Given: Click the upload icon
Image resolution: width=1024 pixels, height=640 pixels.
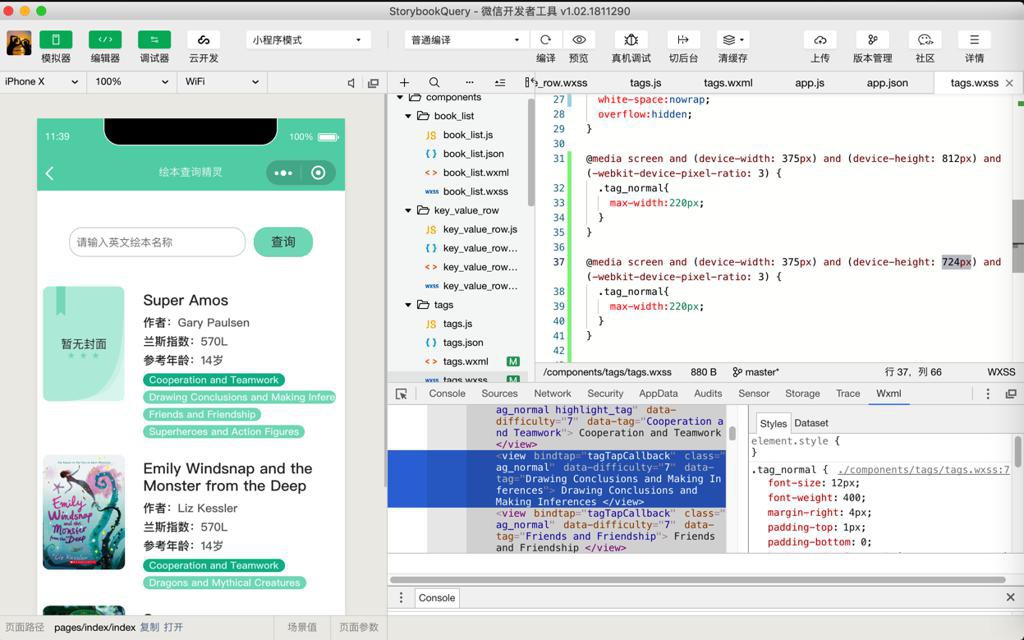Looking at the screenshot, I should pyautogui.click(x=820, y=40).
